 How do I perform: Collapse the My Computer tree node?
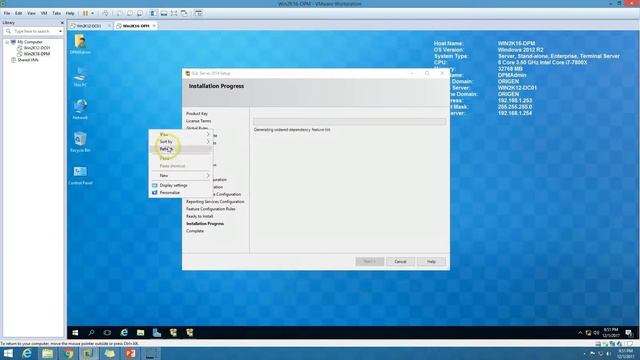[x=7, y=42]
